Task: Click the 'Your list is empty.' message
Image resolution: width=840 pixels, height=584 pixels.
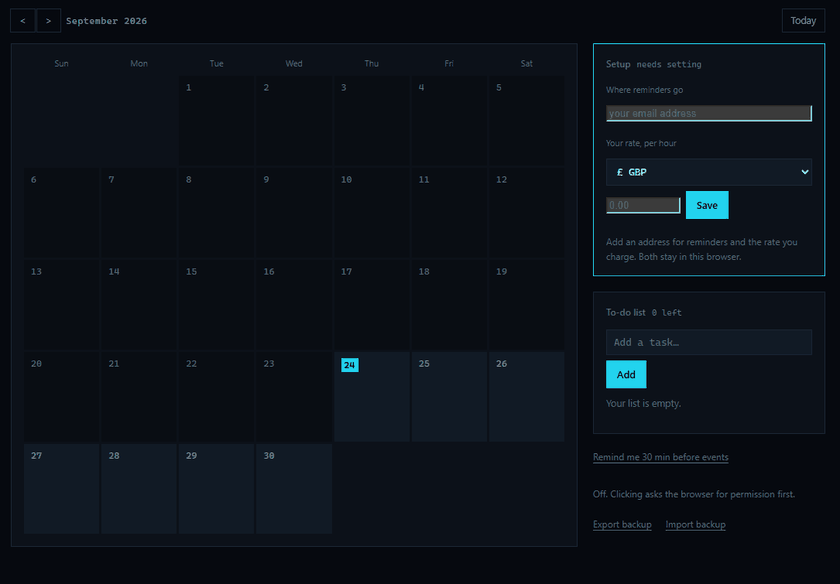Action: click(x=643, y=403)
